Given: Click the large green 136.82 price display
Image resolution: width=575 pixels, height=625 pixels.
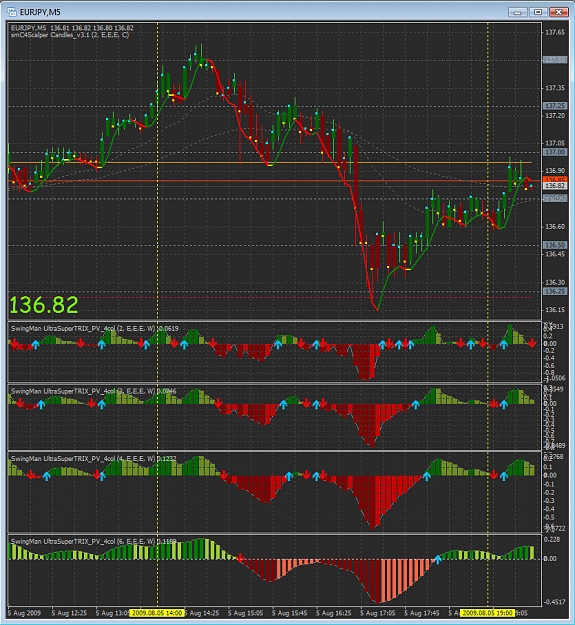Looking at the screenshot, I should tap(43, 305).
